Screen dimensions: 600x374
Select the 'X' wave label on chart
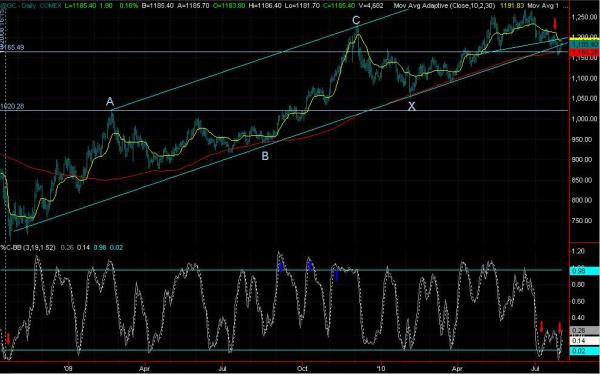click(x=411, y=106)
